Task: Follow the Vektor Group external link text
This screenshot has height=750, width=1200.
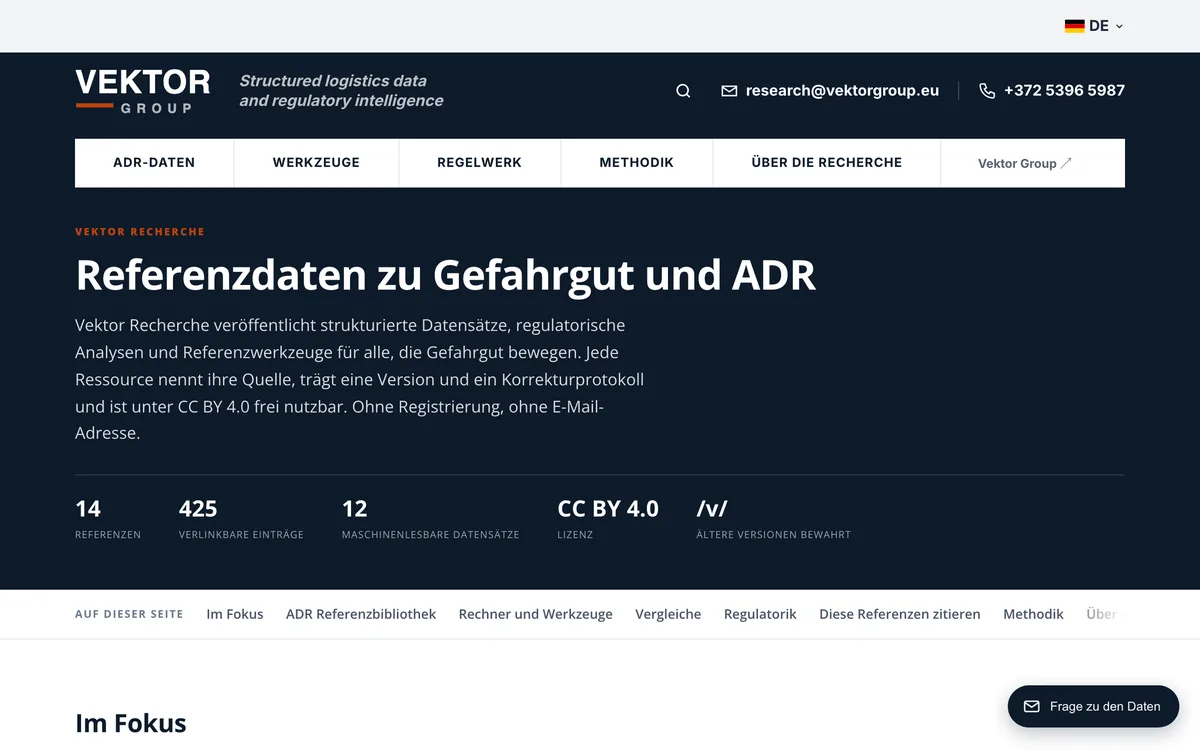Action: click(x=1017, y=164)
